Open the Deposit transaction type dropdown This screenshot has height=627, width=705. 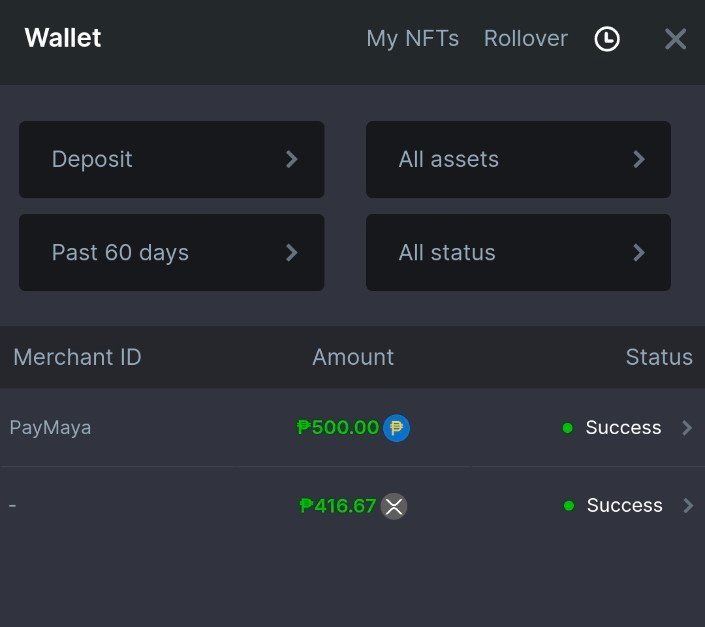(171, 160)
